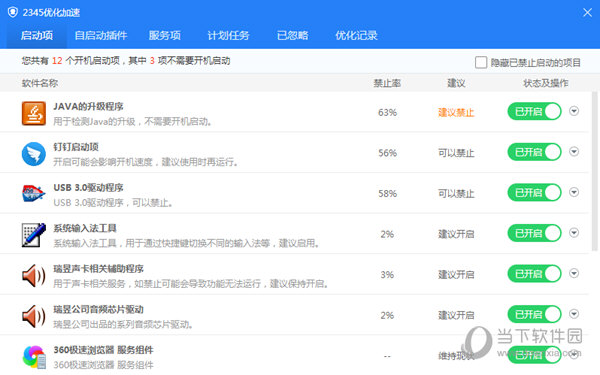Toggle off JAVA的升级程序 startup switch
The height and width of the screenshot is (375, 600).
534,111
